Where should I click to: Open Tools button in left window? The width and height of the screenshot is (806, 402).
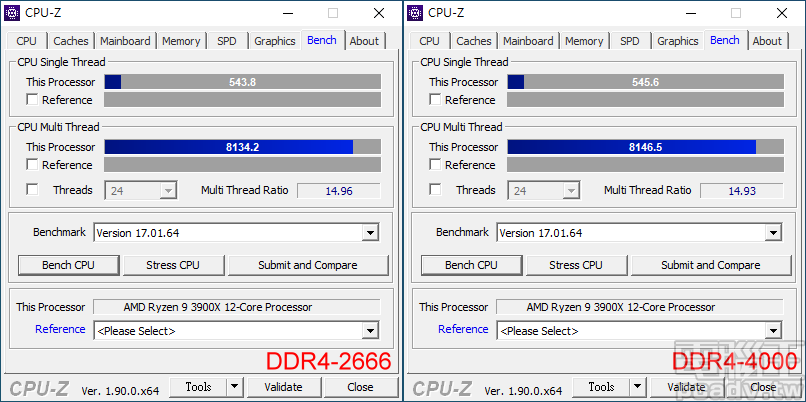[198, 387]
